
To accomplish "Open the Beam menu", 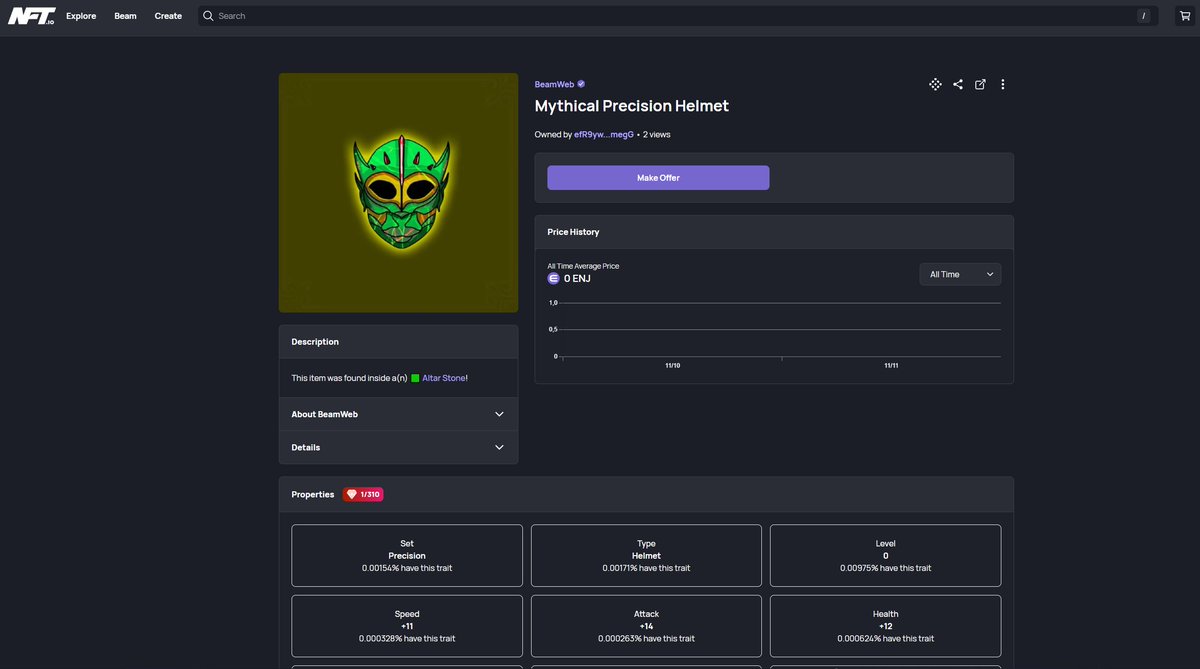I will [124, 15].
